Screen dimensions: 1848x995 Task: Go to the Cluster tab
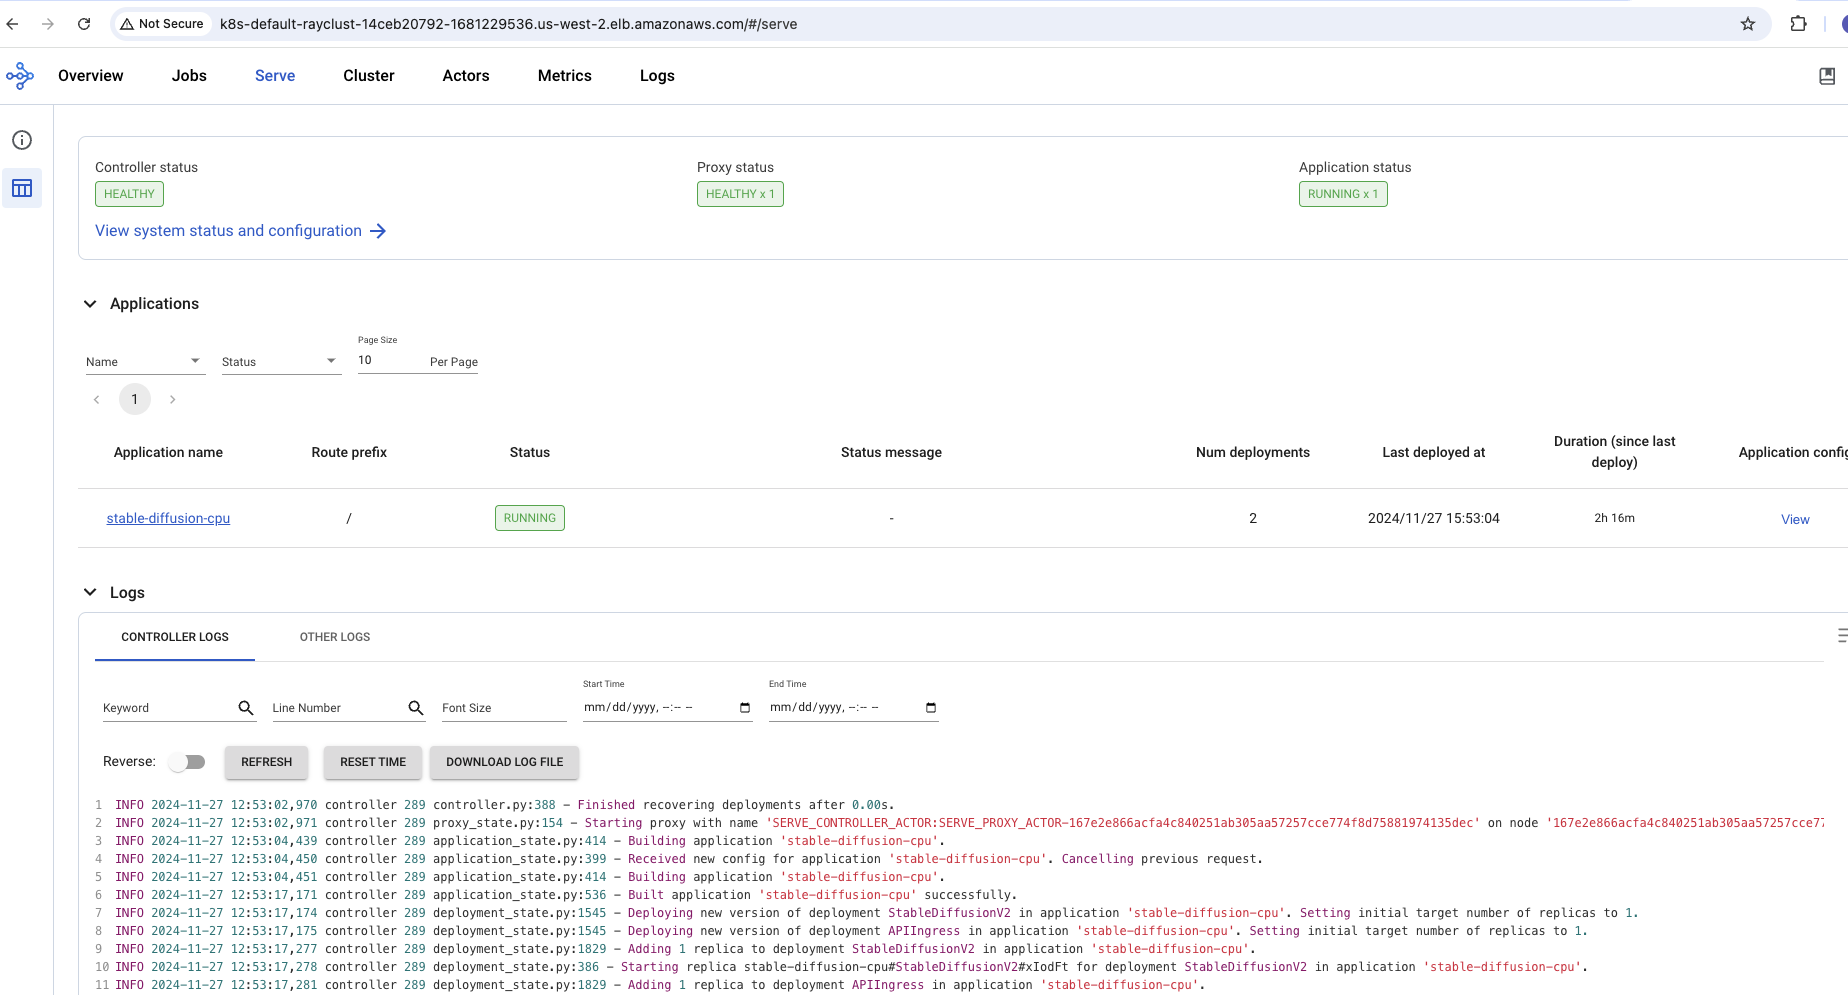tap(368, 76)
